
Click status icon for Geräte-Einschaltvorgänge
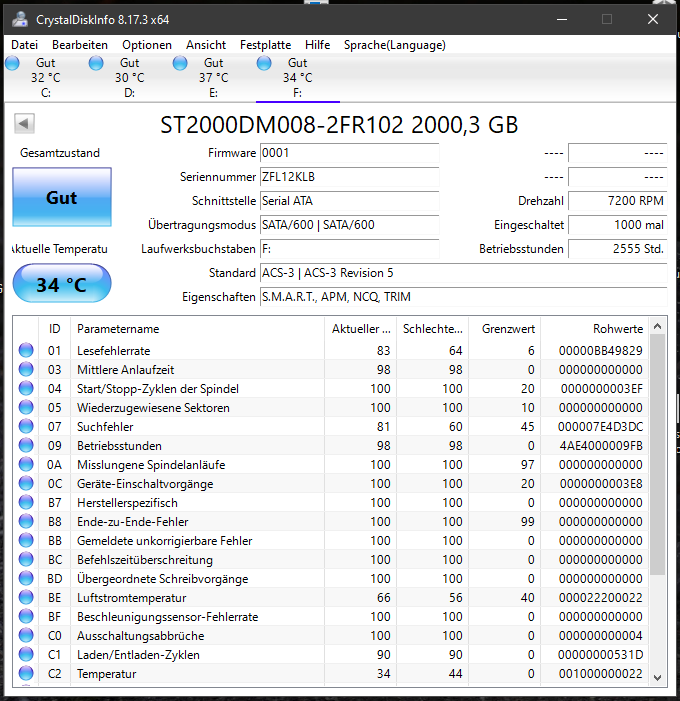point(26,483)
